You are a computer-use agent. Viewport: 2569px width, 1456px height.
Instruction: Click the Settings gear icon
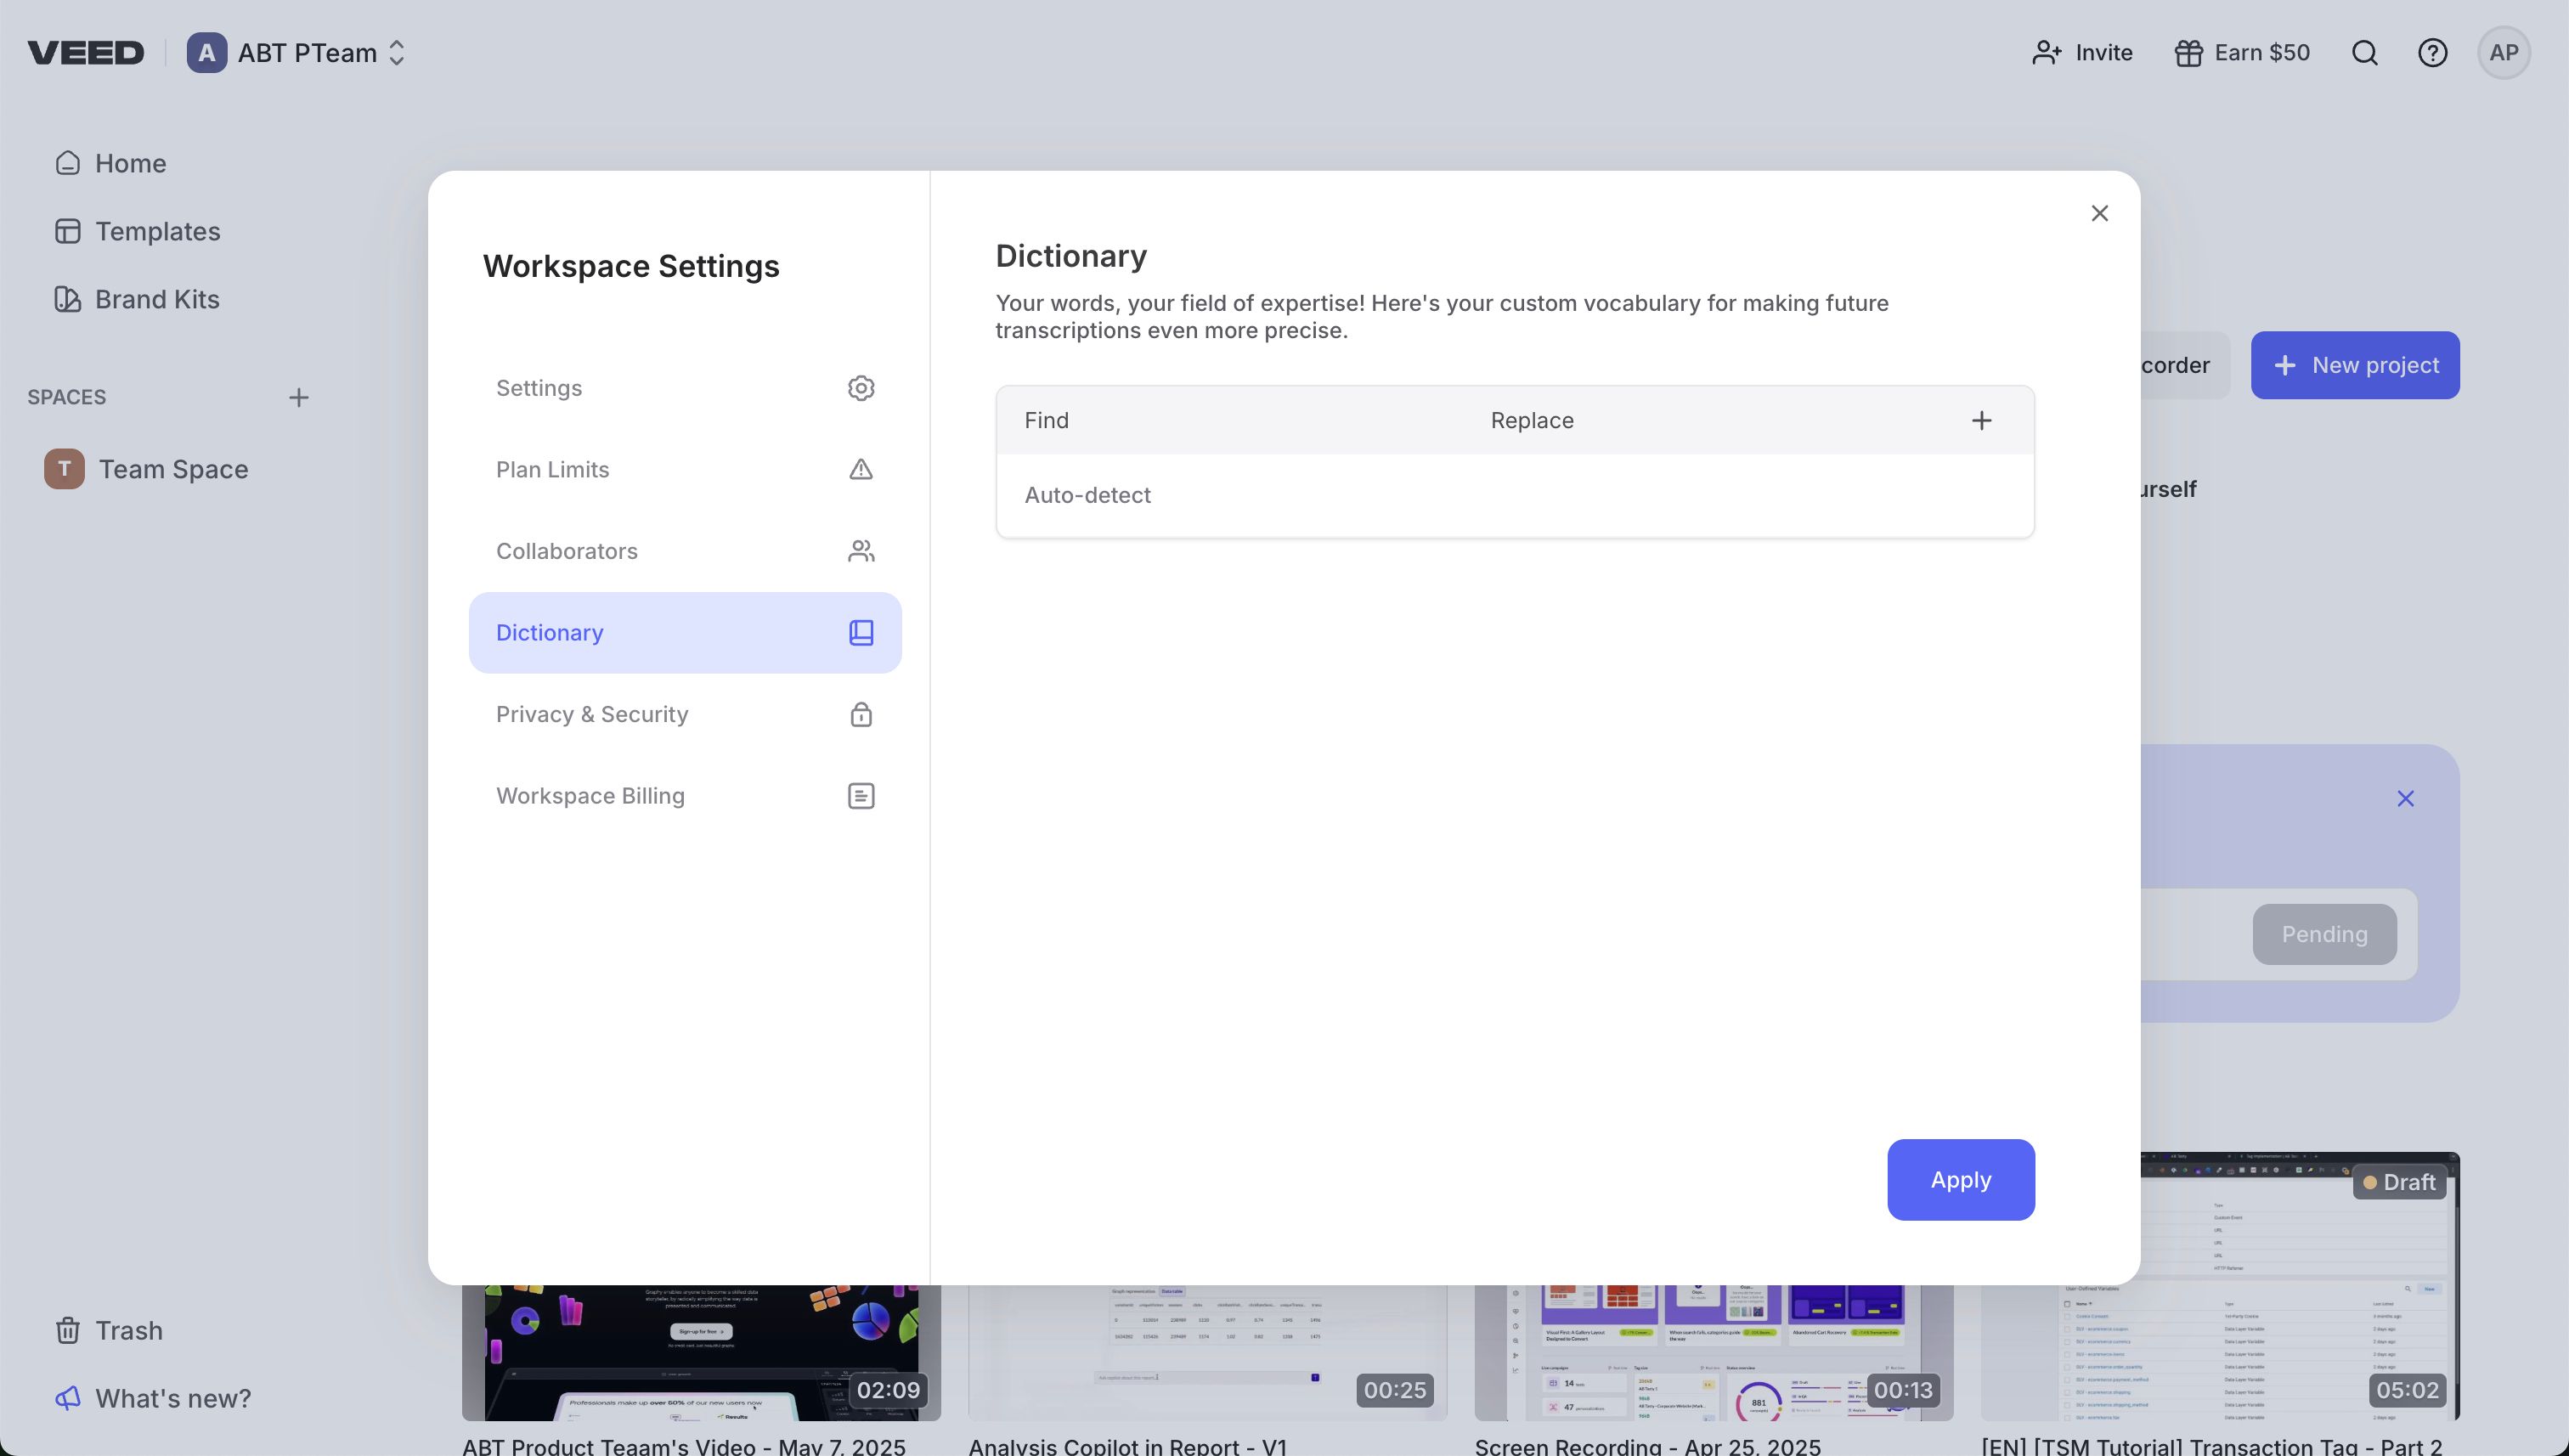tap(861, 388)
